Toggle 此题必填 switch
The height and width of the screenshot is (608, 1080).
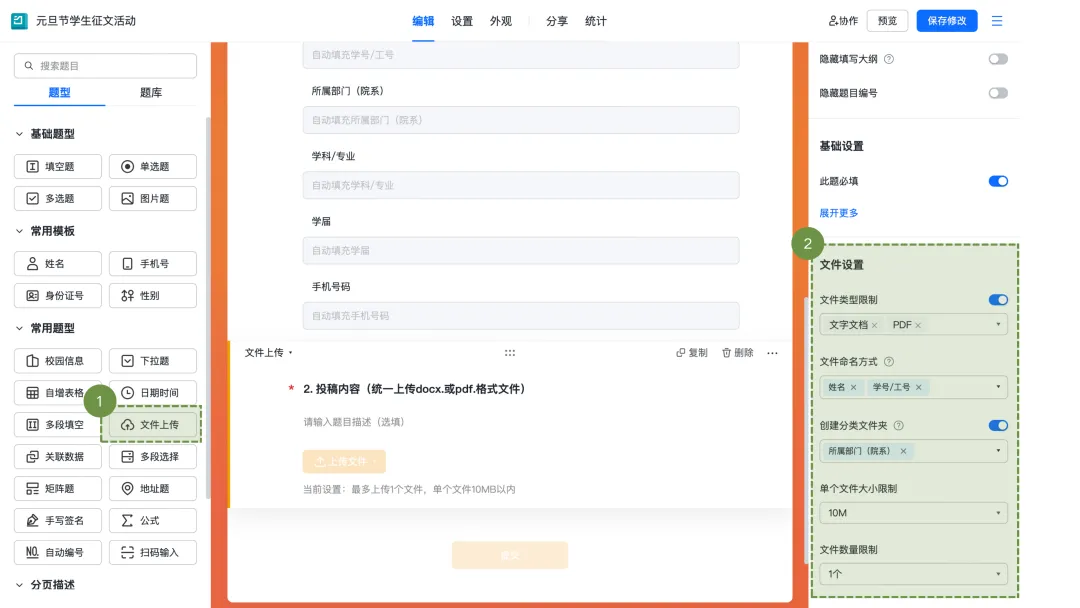[x=998, y=181]
